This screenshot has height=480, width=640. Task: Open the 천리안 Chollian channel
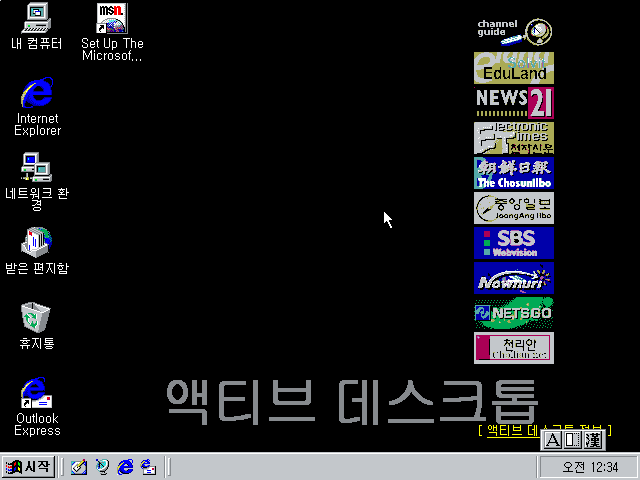click(514, 348)
